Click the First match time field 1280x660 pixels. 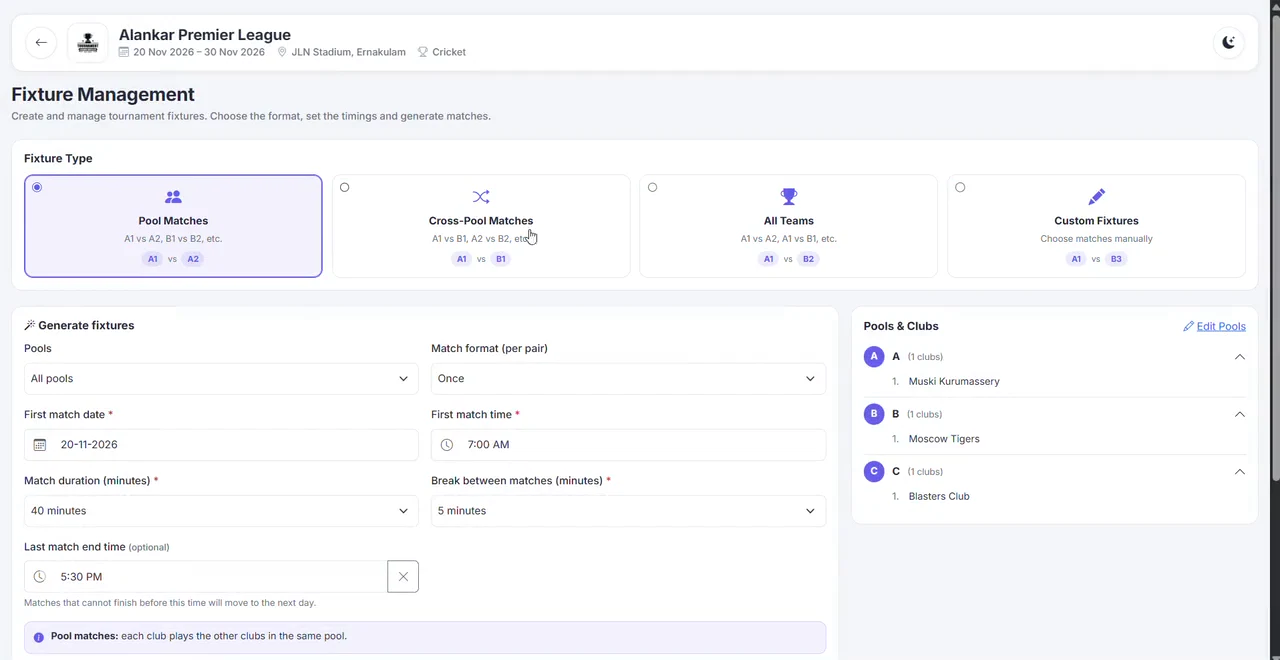(x=628, y=445)
